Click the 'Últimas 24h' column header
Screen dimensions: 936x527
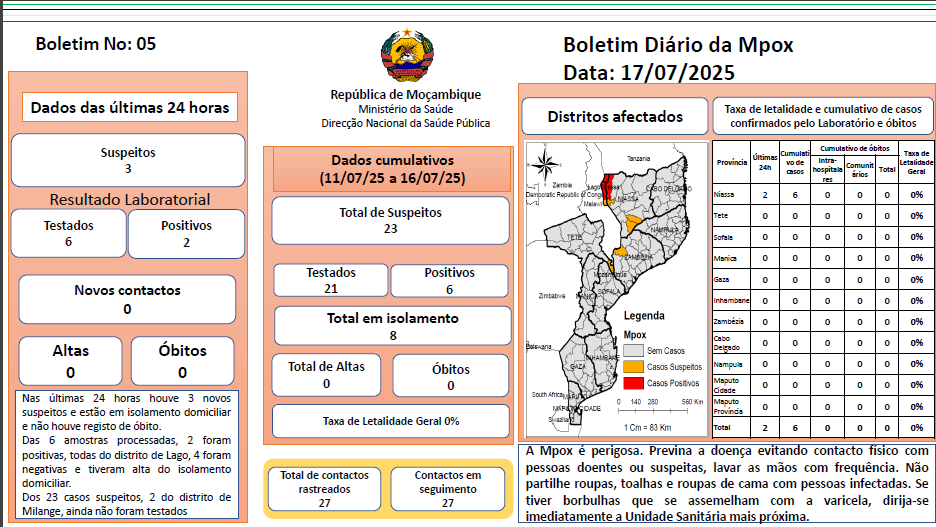coord(765,162)
